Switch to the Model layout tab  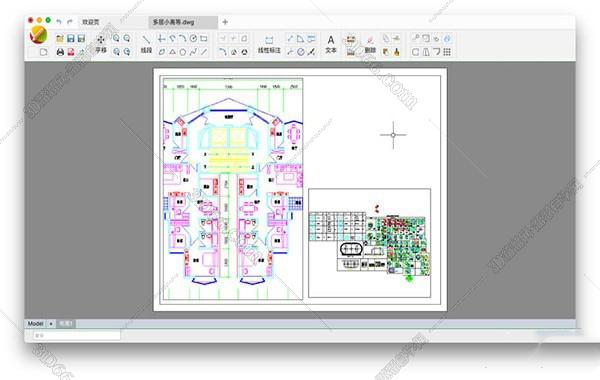click(x=35, y=324)
